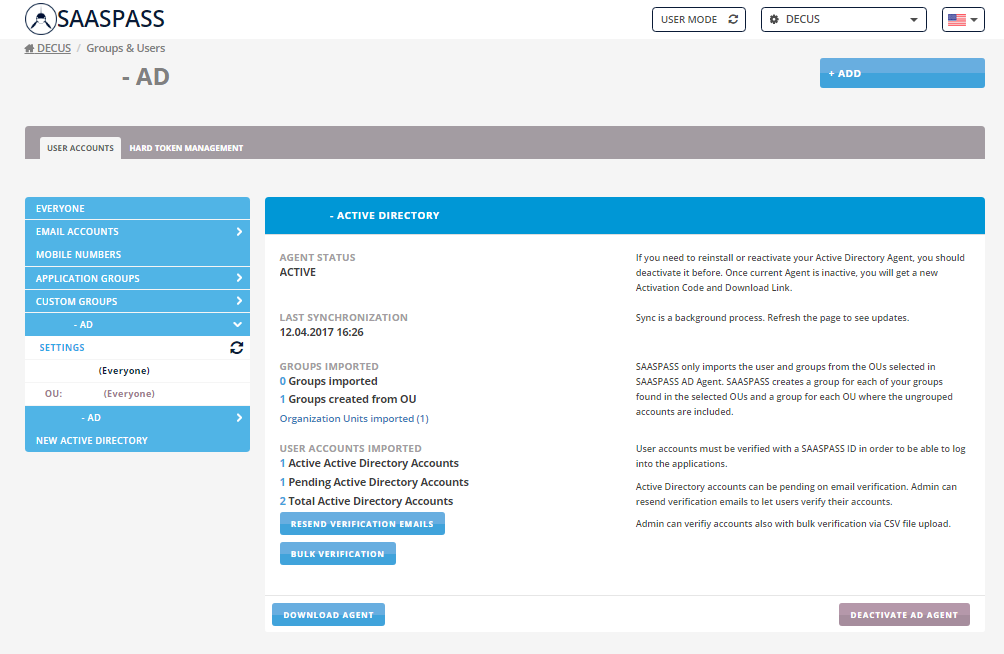This screenshot has width=1004, height=654.
Task: Switch to Hard Token Management tab
Action: pyautogui.click(x=186, y=148)
